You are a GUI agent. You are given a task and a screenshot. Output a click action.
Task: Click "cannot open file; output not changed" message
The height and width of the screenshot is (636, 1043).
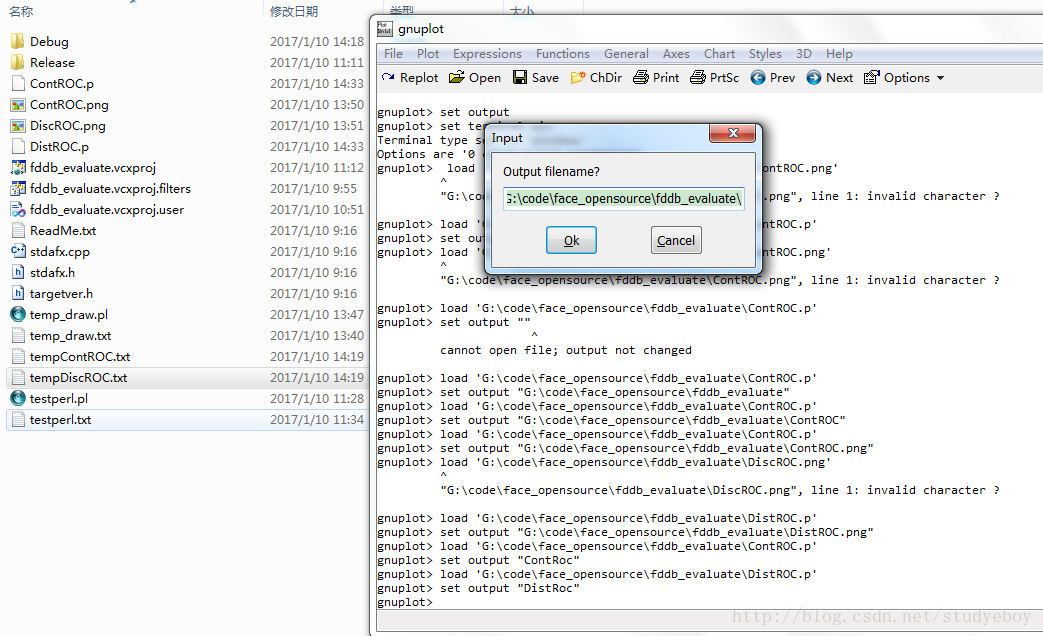565,350
